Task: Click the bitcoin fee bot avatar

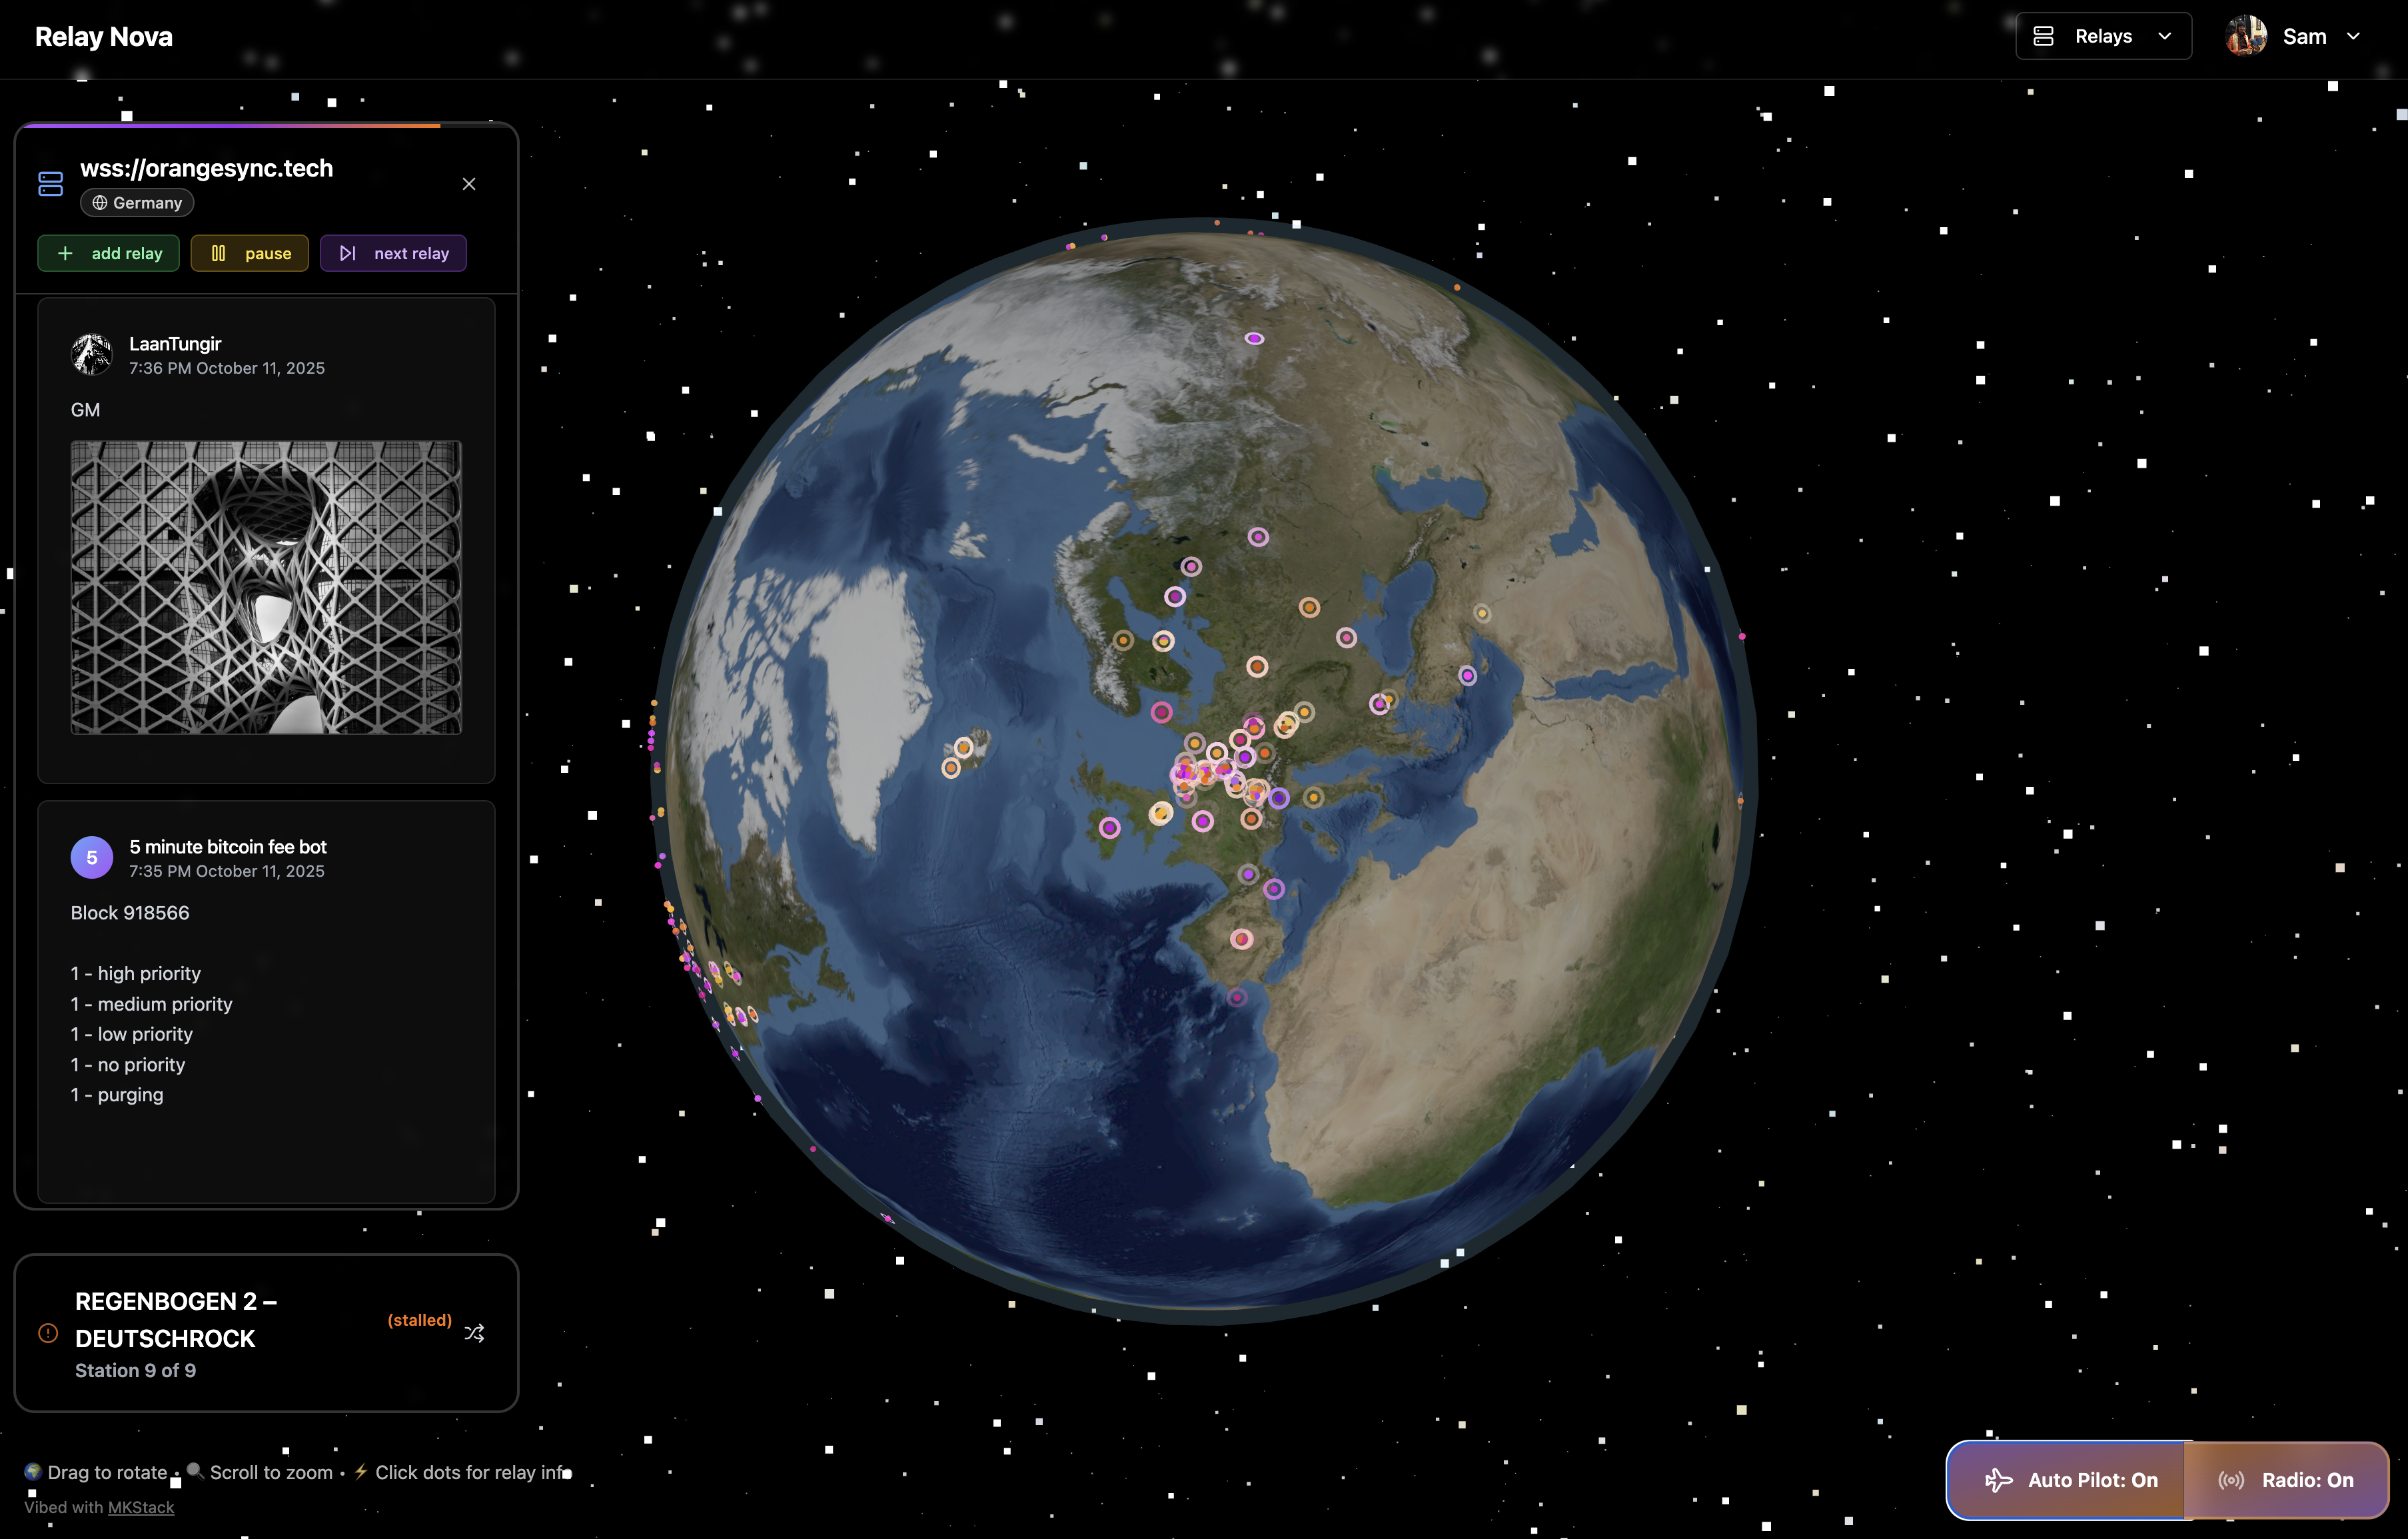Action: tap(92, 857)
